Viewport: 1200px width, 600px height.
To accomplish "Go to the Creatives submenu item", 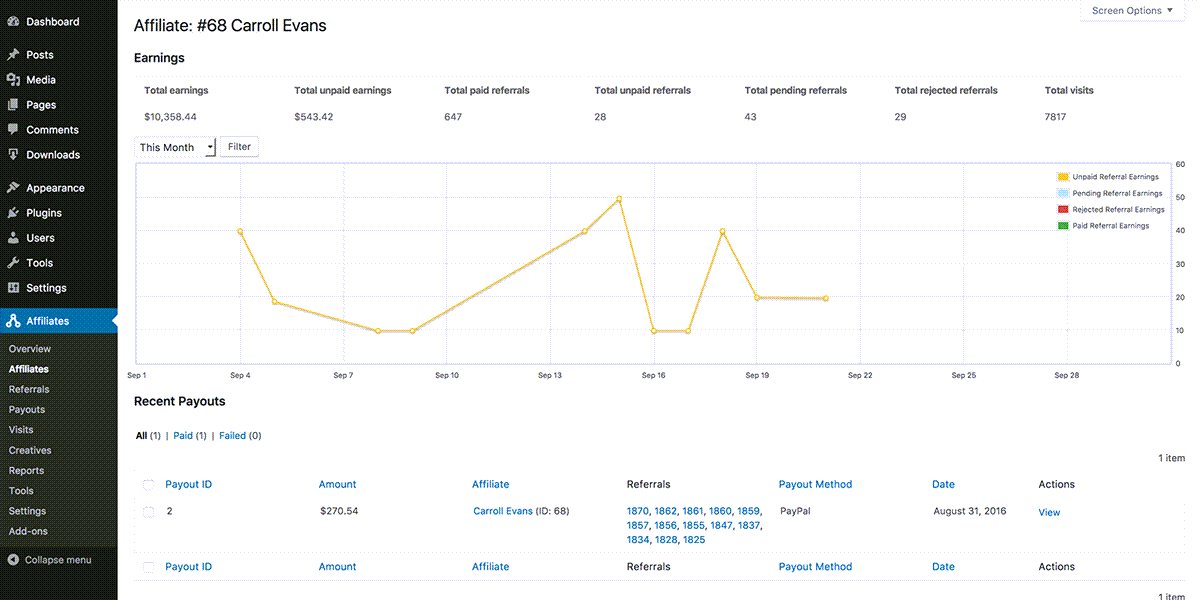I will (30, 450).
